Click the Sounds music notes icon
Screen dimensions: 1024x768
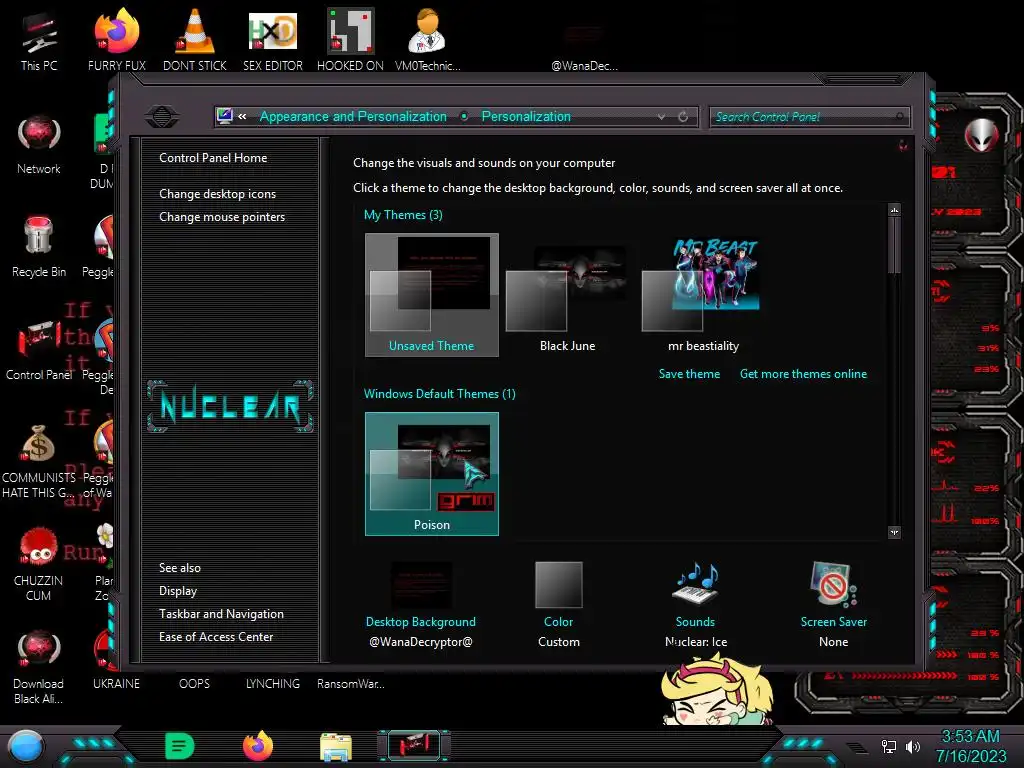pos(696,583)
